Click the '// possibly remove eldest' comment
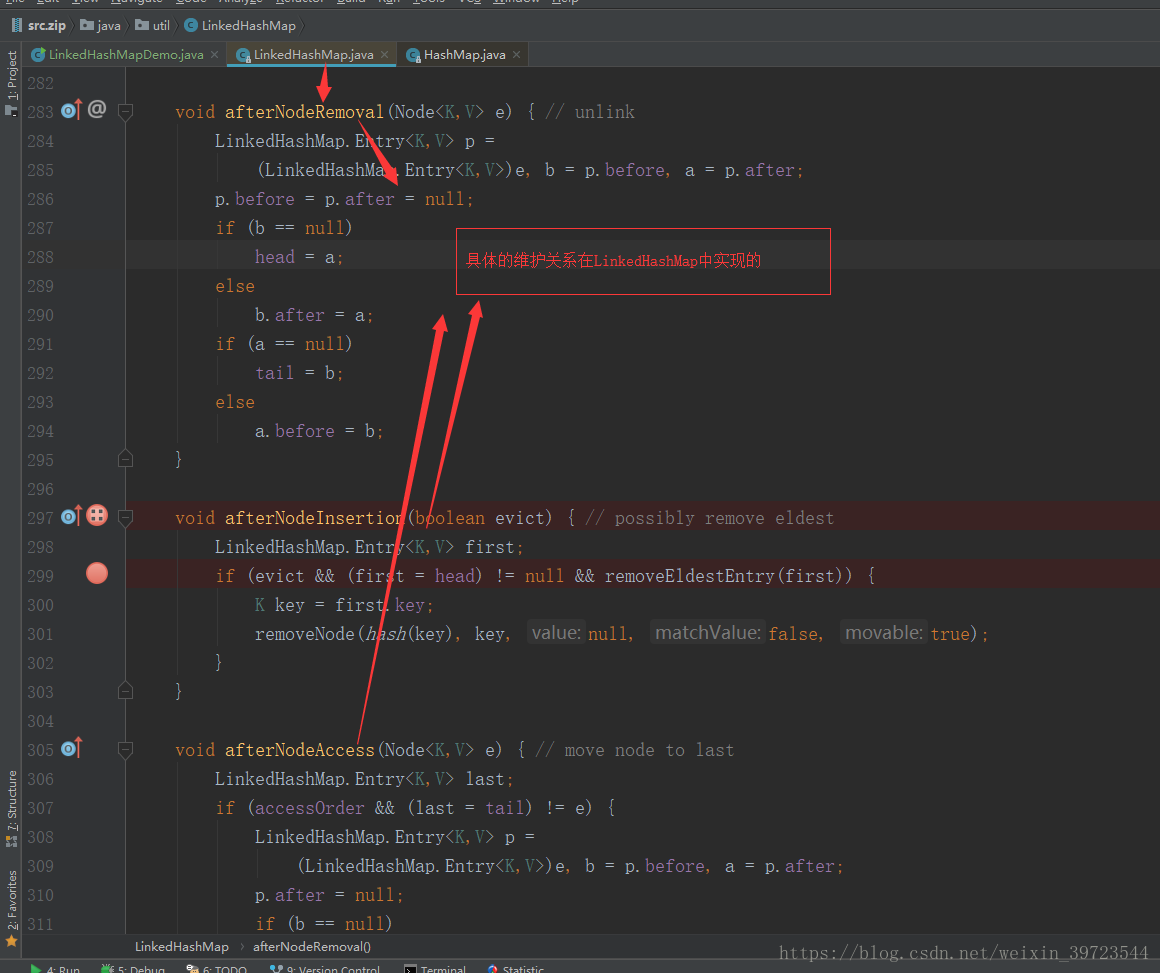 point(709,518)
